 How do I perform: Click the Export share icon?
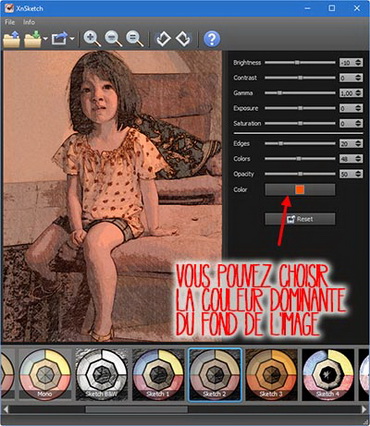tap(59, 39)
